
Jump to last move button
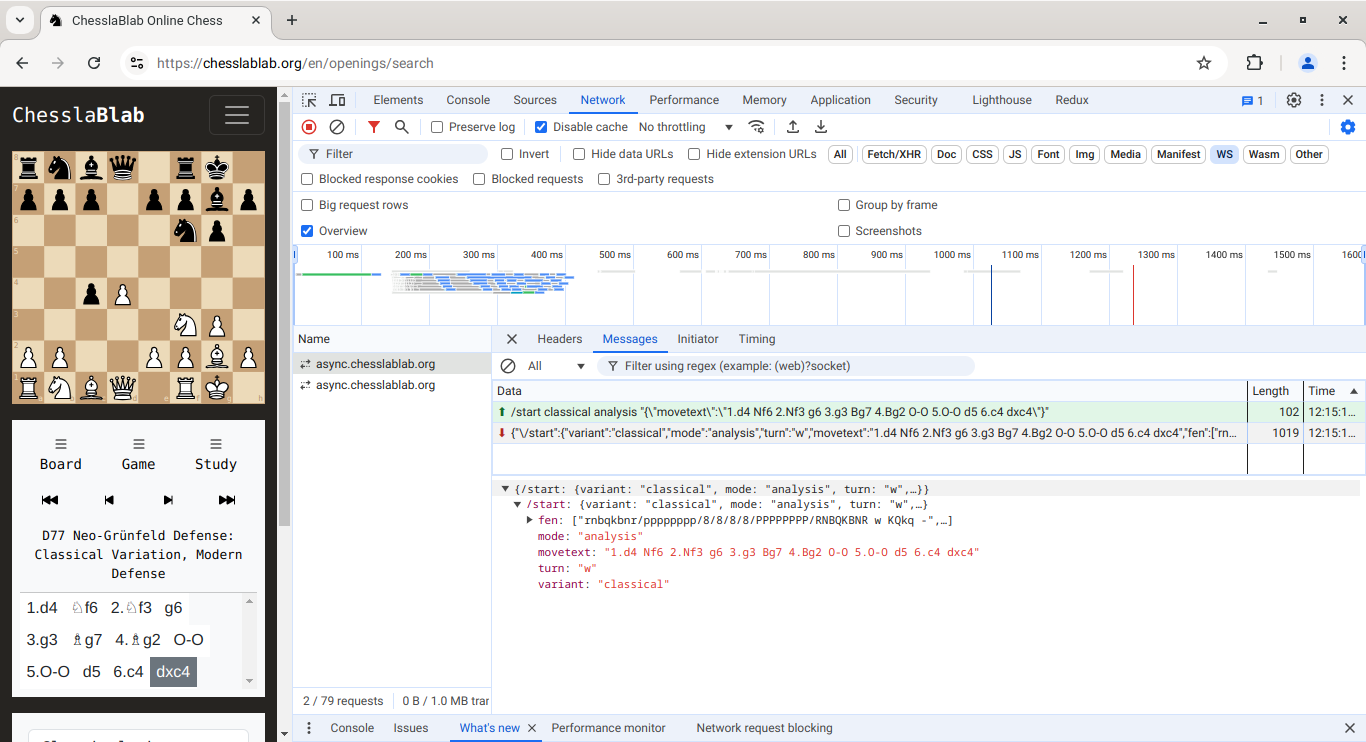(227, 500)
